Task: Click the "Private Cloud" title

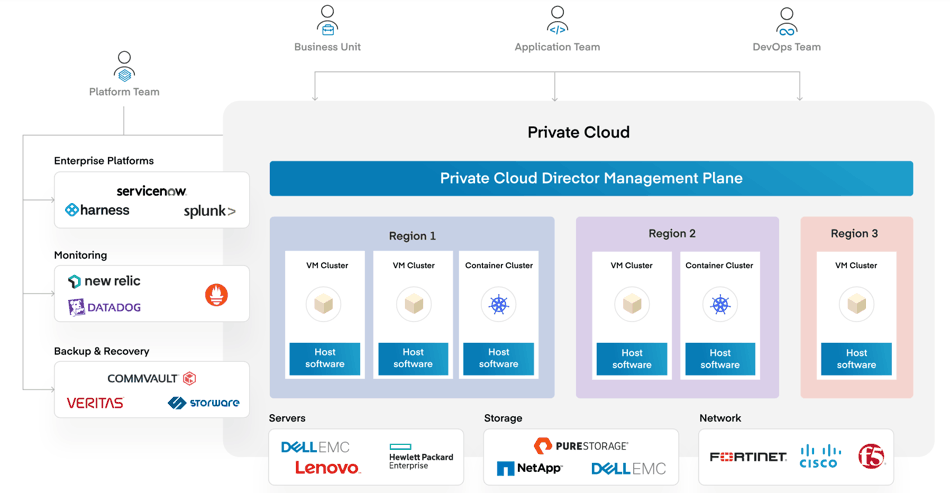Action: point(579,132)
